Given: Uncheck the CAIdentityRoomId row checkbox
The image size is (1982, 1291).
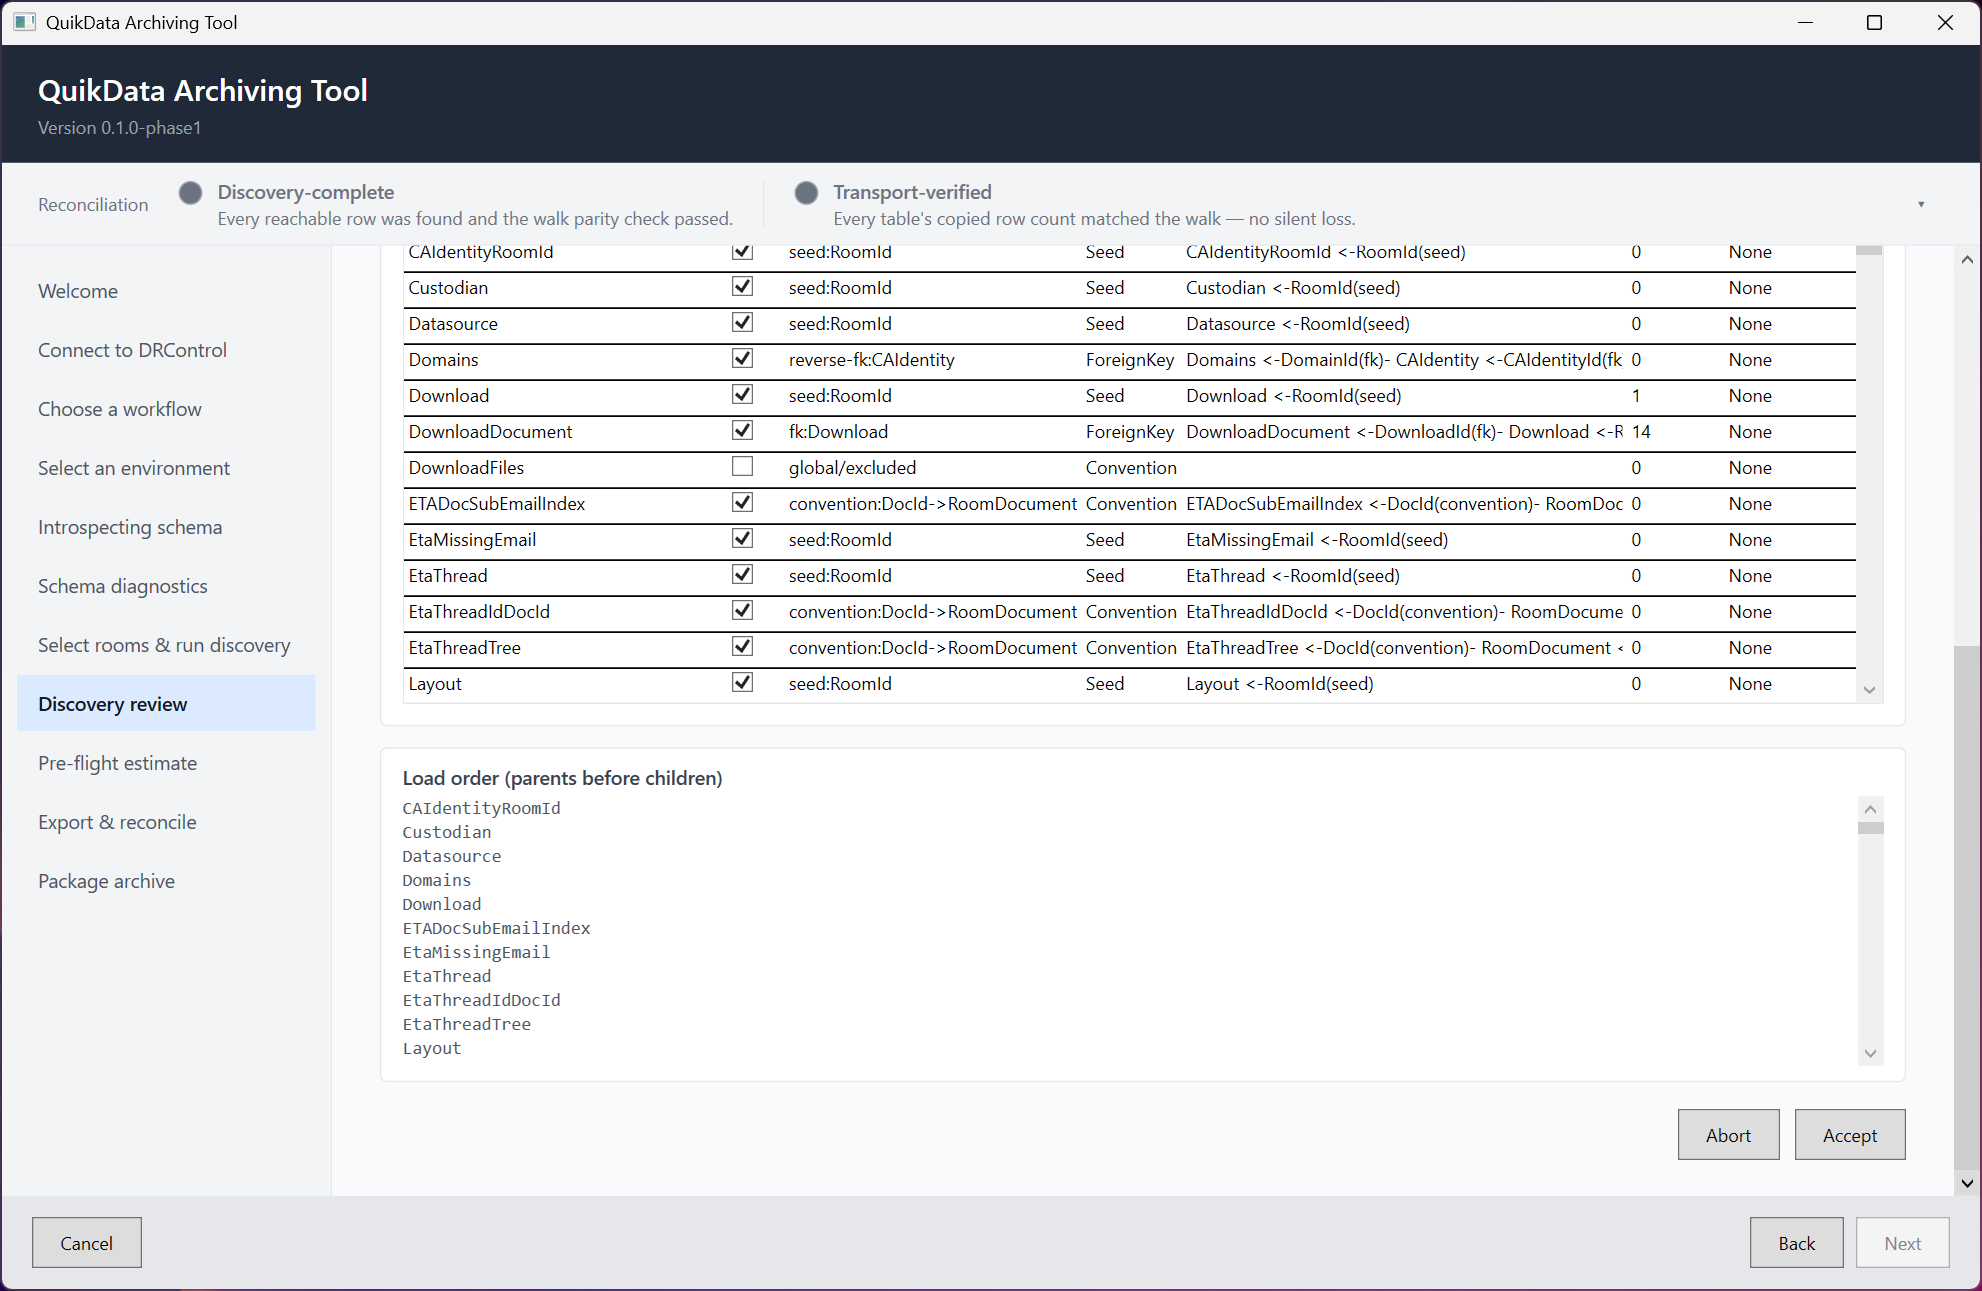Looking at the screenshot, I should pos(742,251).
